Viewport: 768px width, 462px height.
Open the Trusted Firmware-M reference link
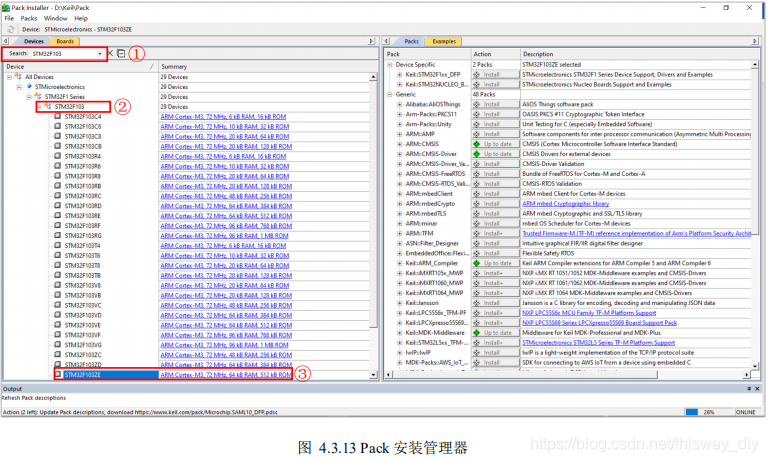(x=636, y=233)
